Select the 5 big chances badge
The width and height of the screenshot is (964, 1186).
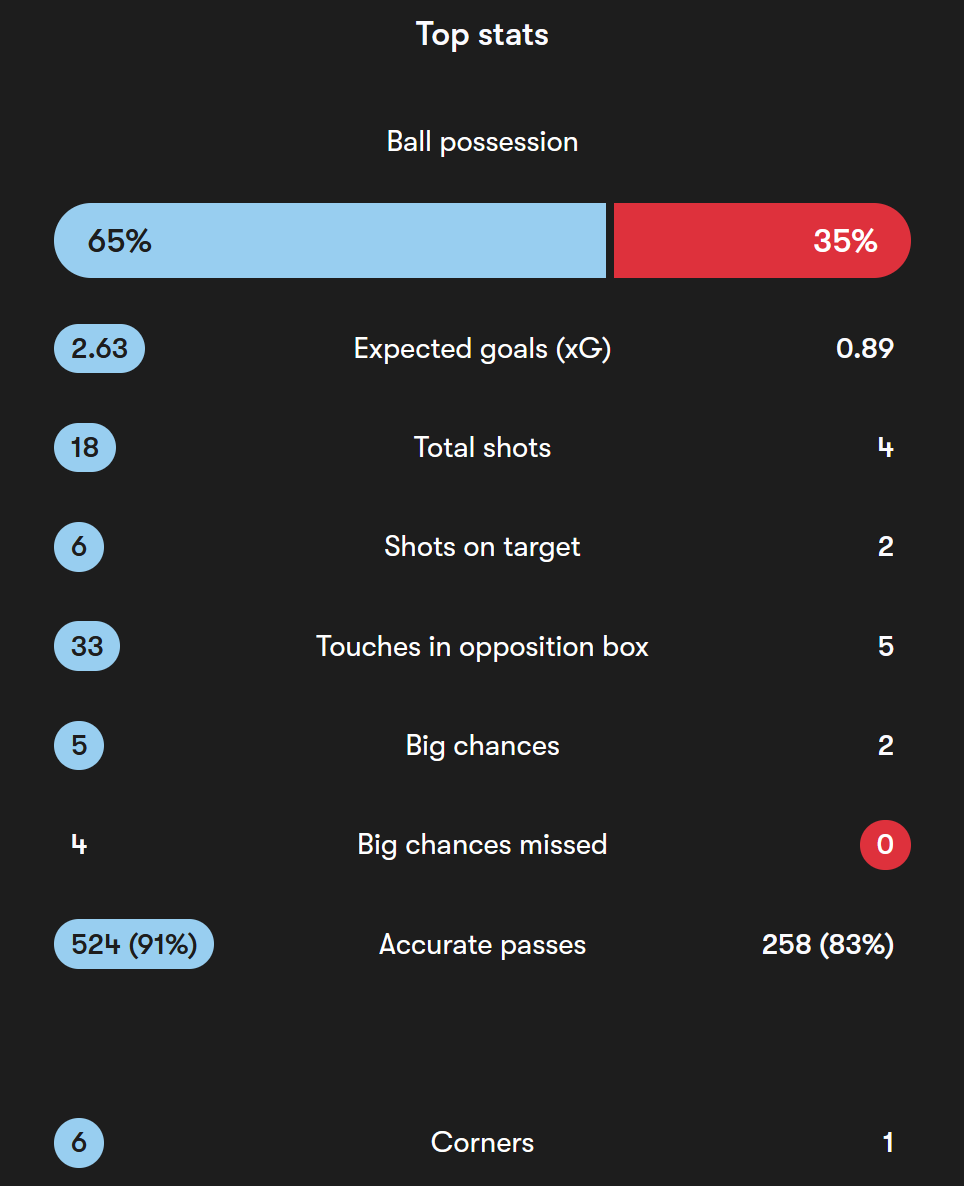(x=79, y=745)
